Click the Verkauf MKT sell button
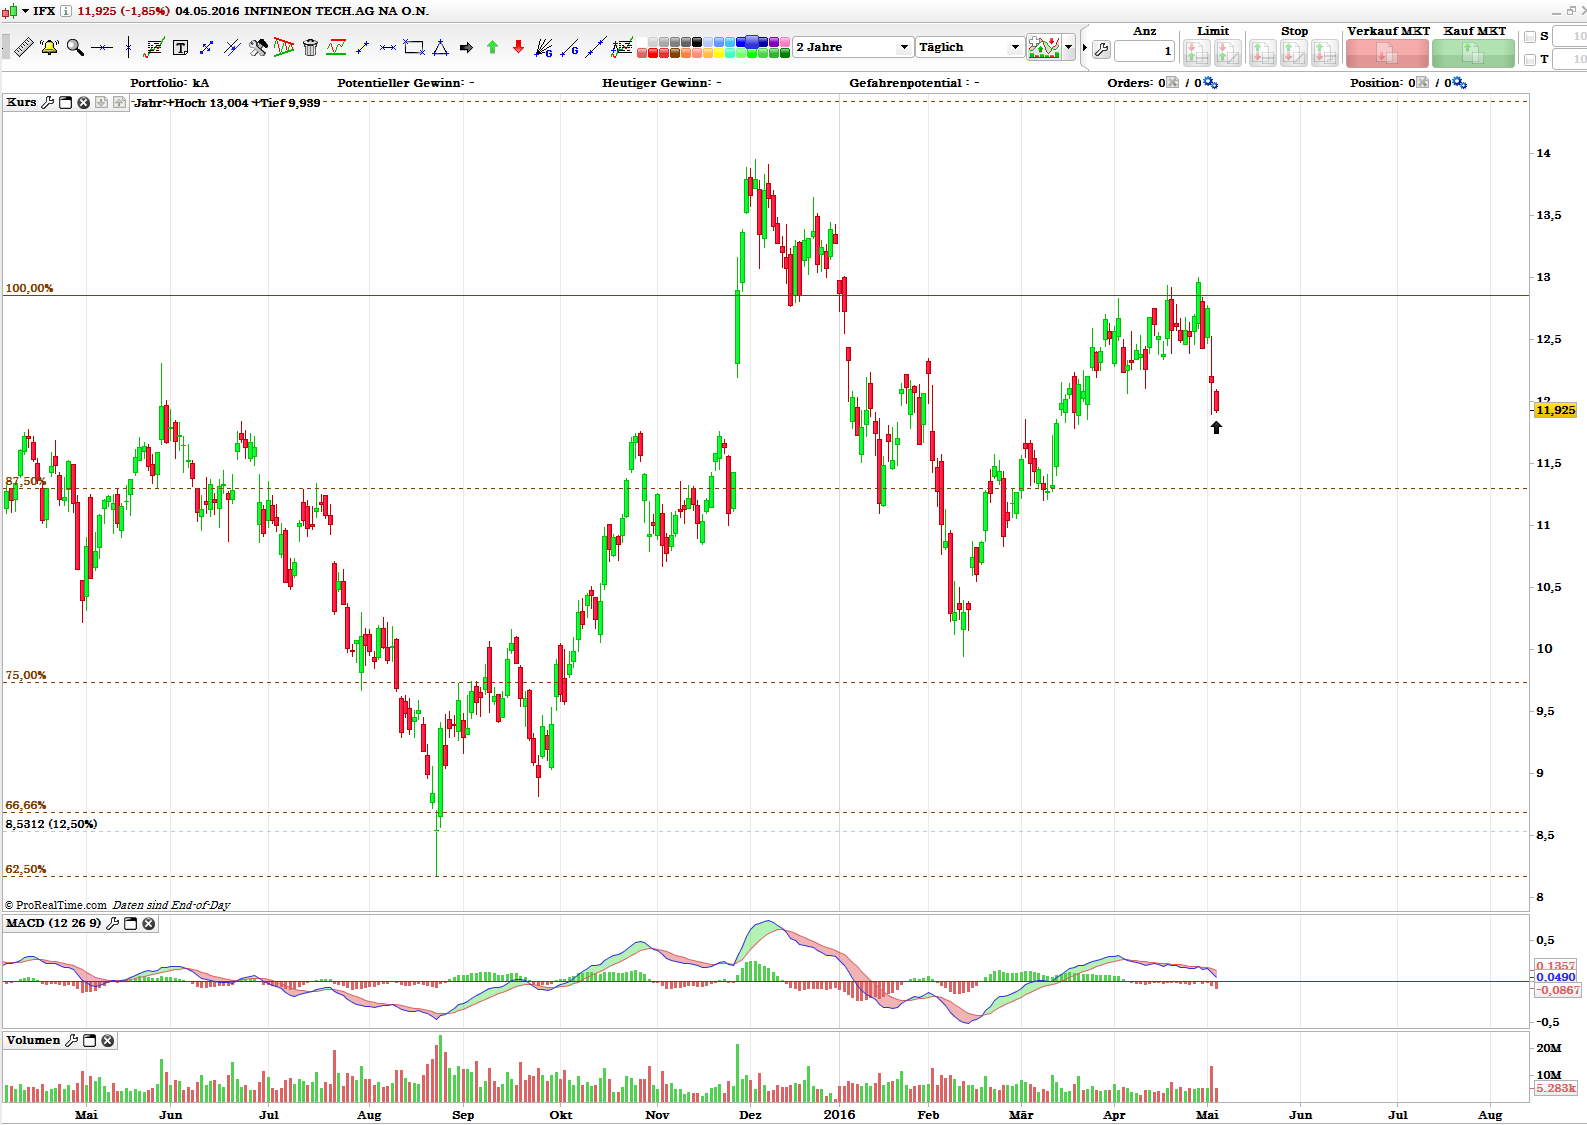The width and height of the screenshot is (1587, 1125). pos(1387,53)
